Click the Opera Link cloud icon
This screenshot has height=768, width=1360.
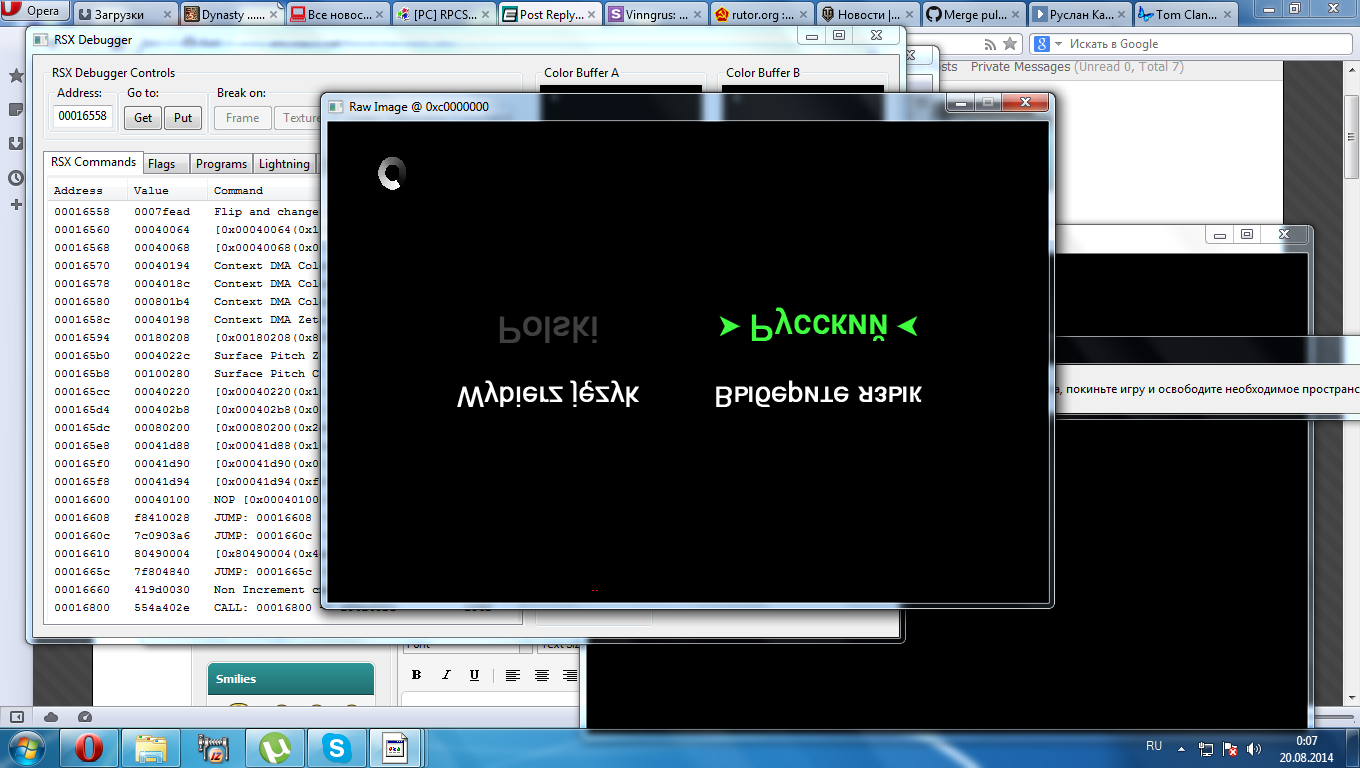(x=51, y=717)
